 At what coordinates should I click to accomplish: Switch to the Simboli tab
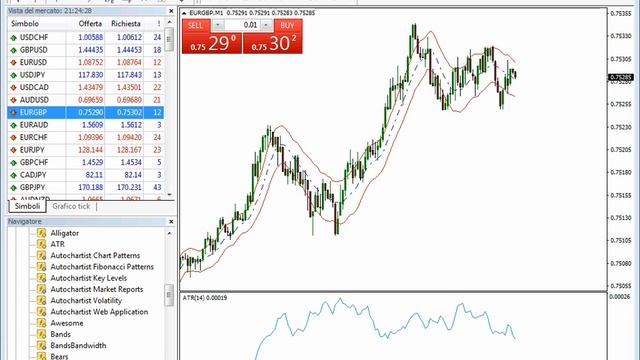[27, 206]
